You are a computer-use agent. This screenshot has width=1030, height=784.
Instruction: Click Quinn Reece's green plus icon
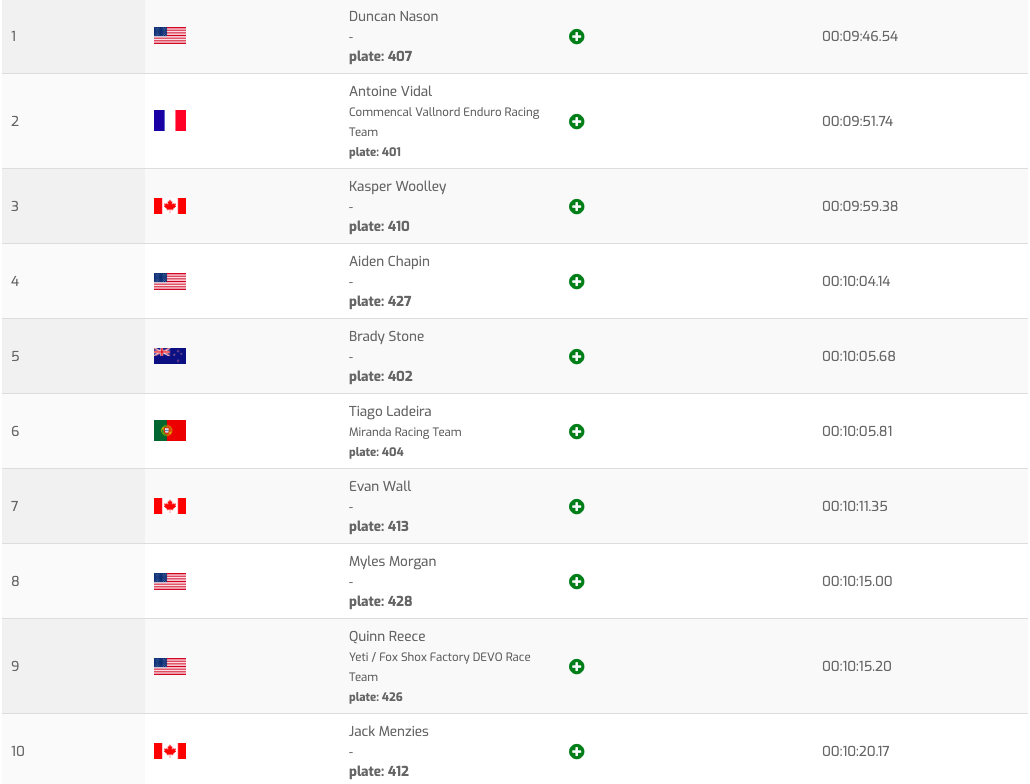click(576, 667)
